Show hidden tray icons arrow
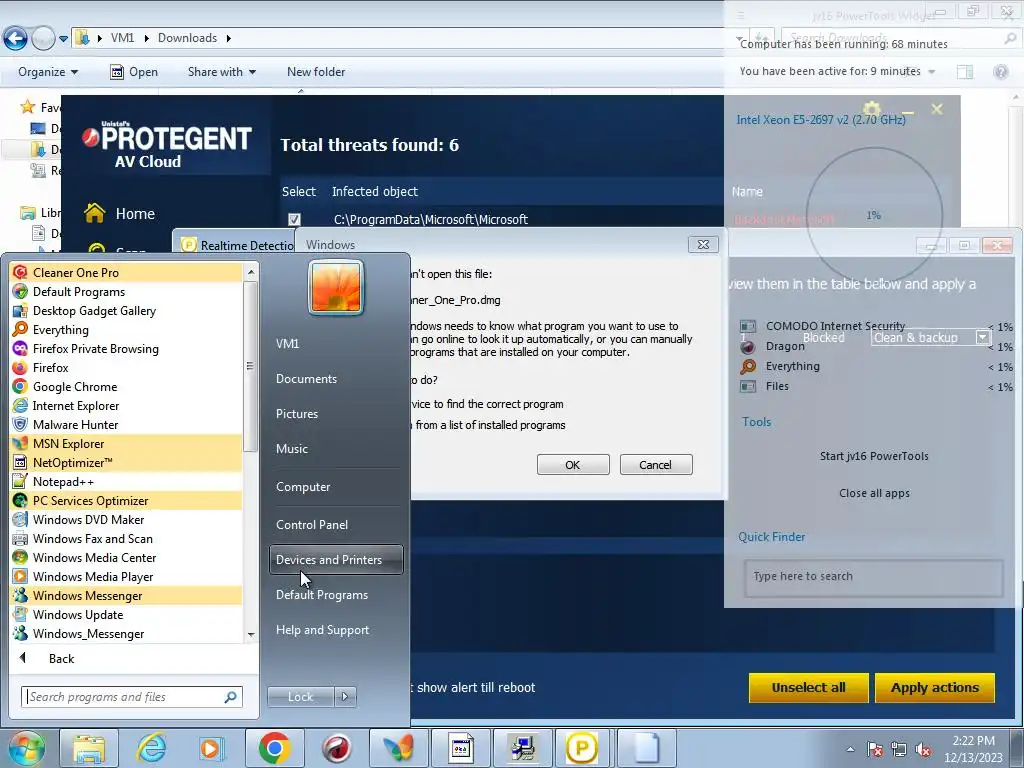The height and width of the screenshot is (768, 1024). [850, 750]
